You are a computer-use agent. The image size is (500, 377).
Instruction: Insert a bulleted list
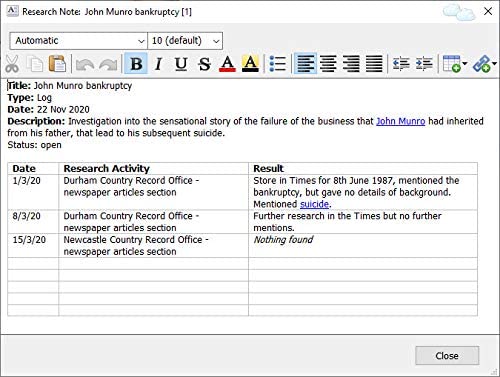277,64
